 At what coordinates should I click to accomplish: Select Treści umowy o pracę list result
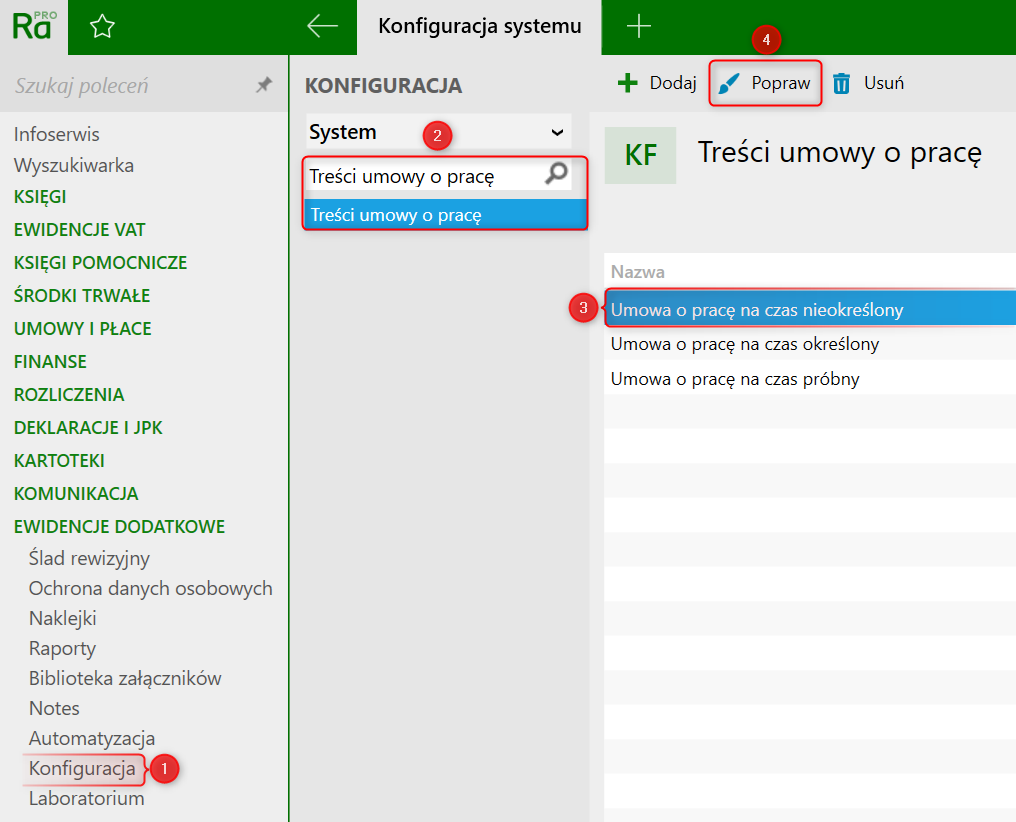pos(445,214)
